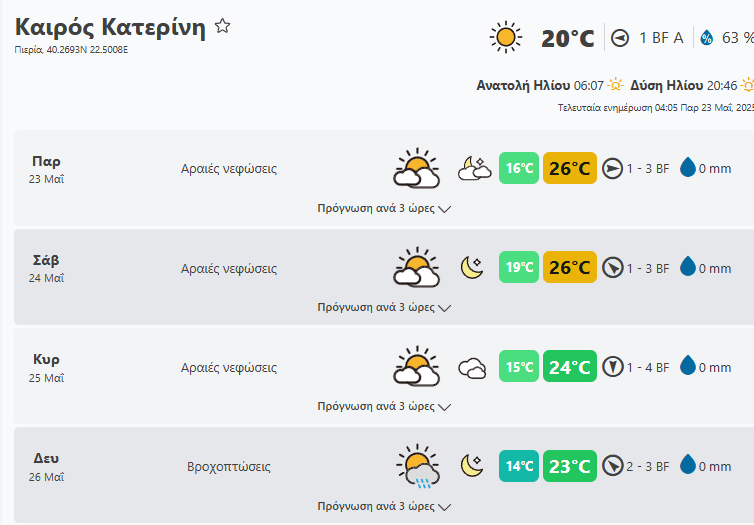Click Friday's partly cloudy day icon
Screen dimensions: 754x525
(x=416, y=169)
